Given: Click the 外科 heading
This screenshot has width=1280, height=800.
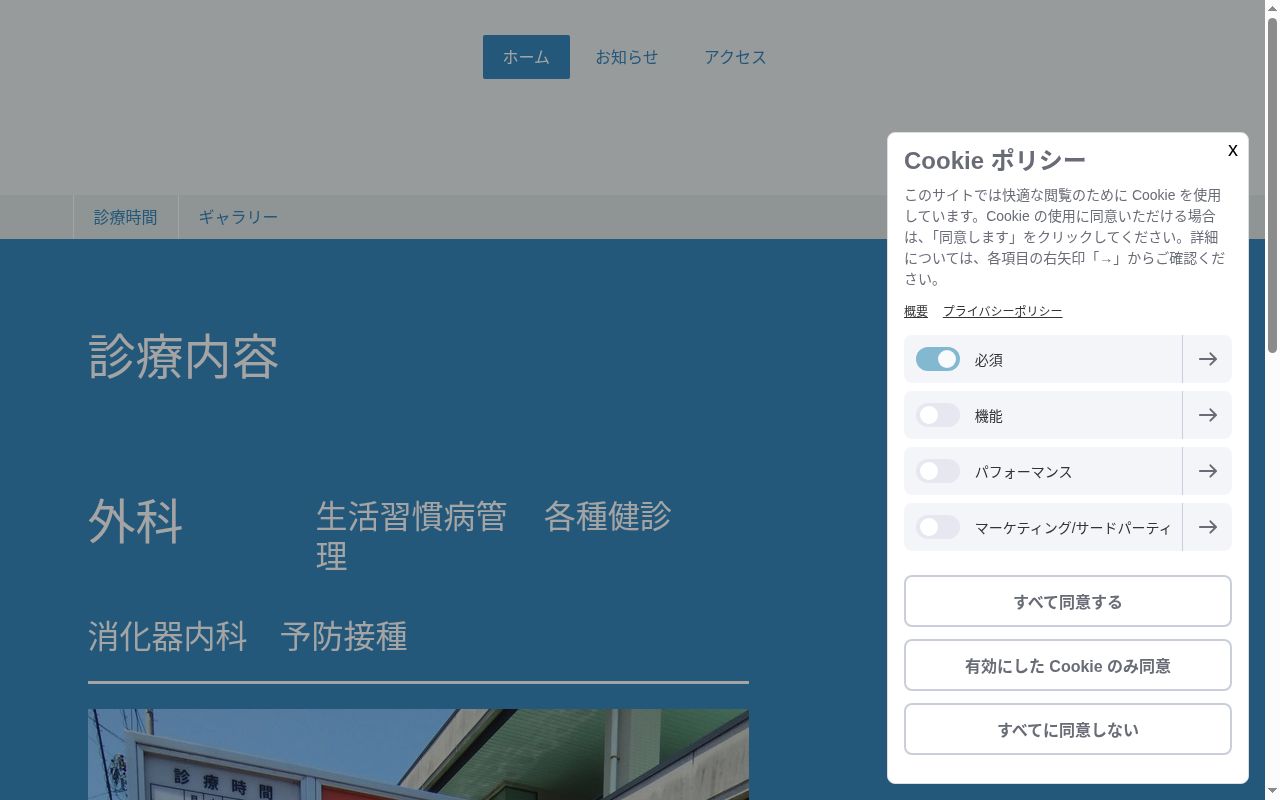Looking at the screenshot, I should click(x=136, y=521).
